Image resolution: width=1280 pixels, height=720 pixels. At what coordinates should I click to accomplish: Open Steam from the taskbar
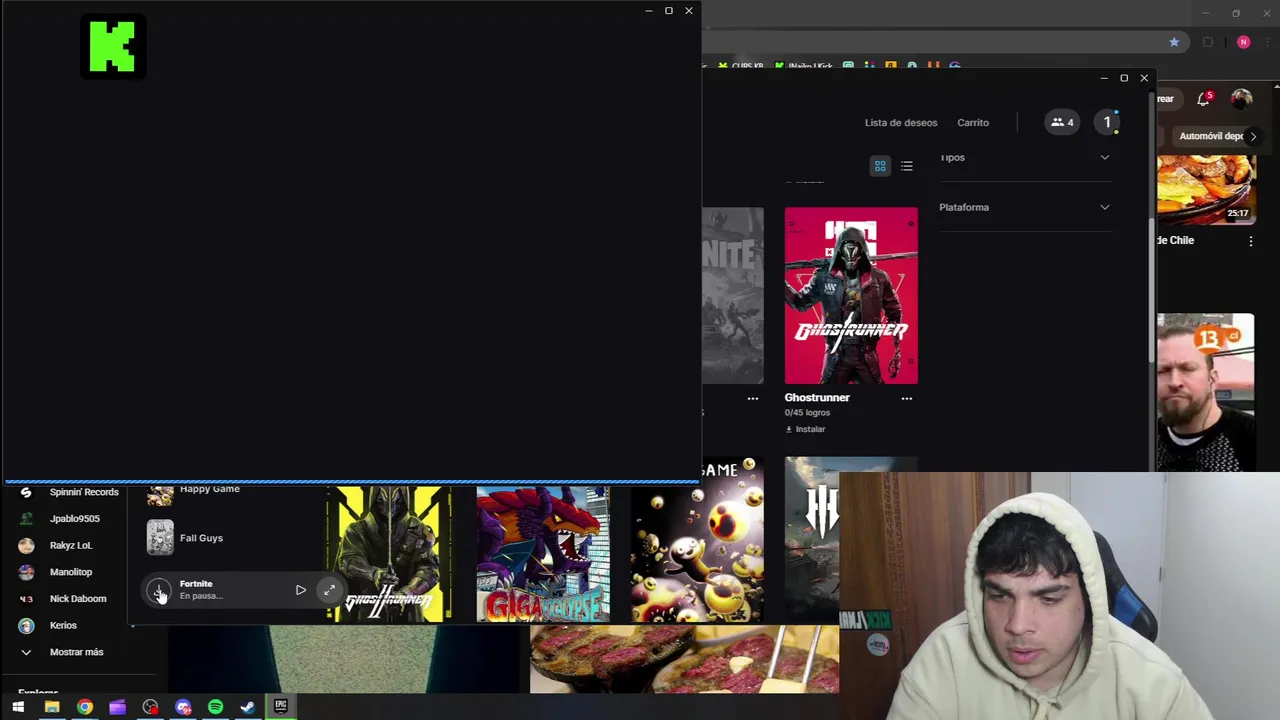coord(248,707)
